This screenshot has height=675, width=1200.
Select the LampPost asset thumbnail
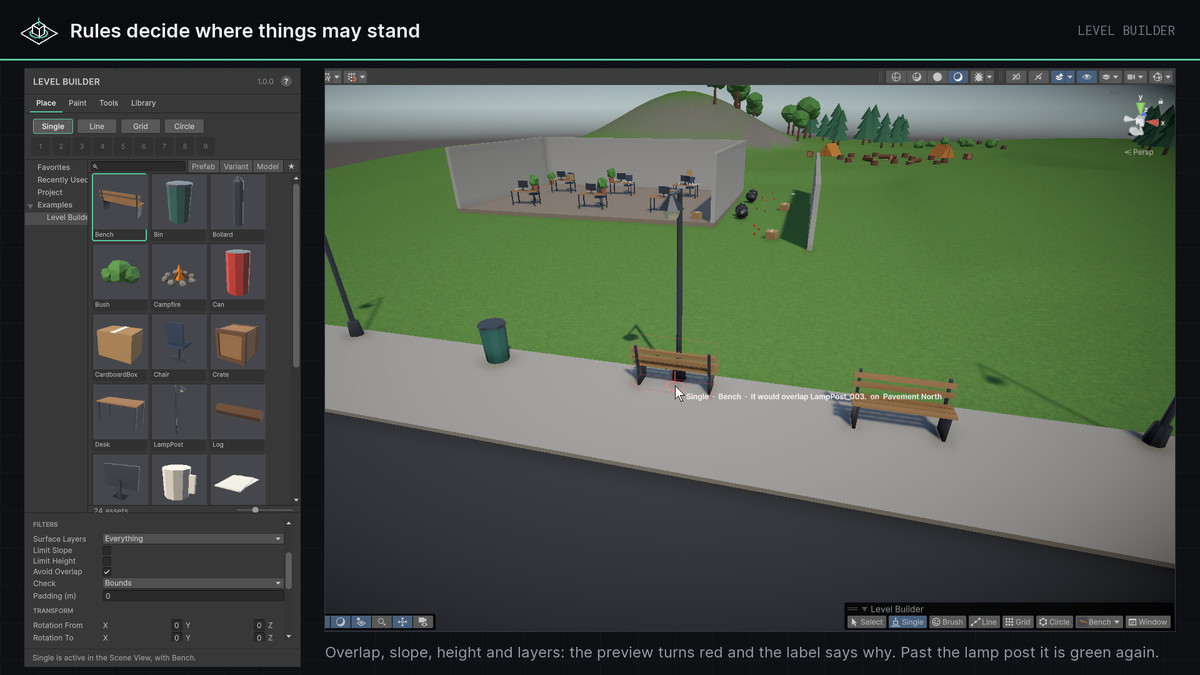coord(179,417)
